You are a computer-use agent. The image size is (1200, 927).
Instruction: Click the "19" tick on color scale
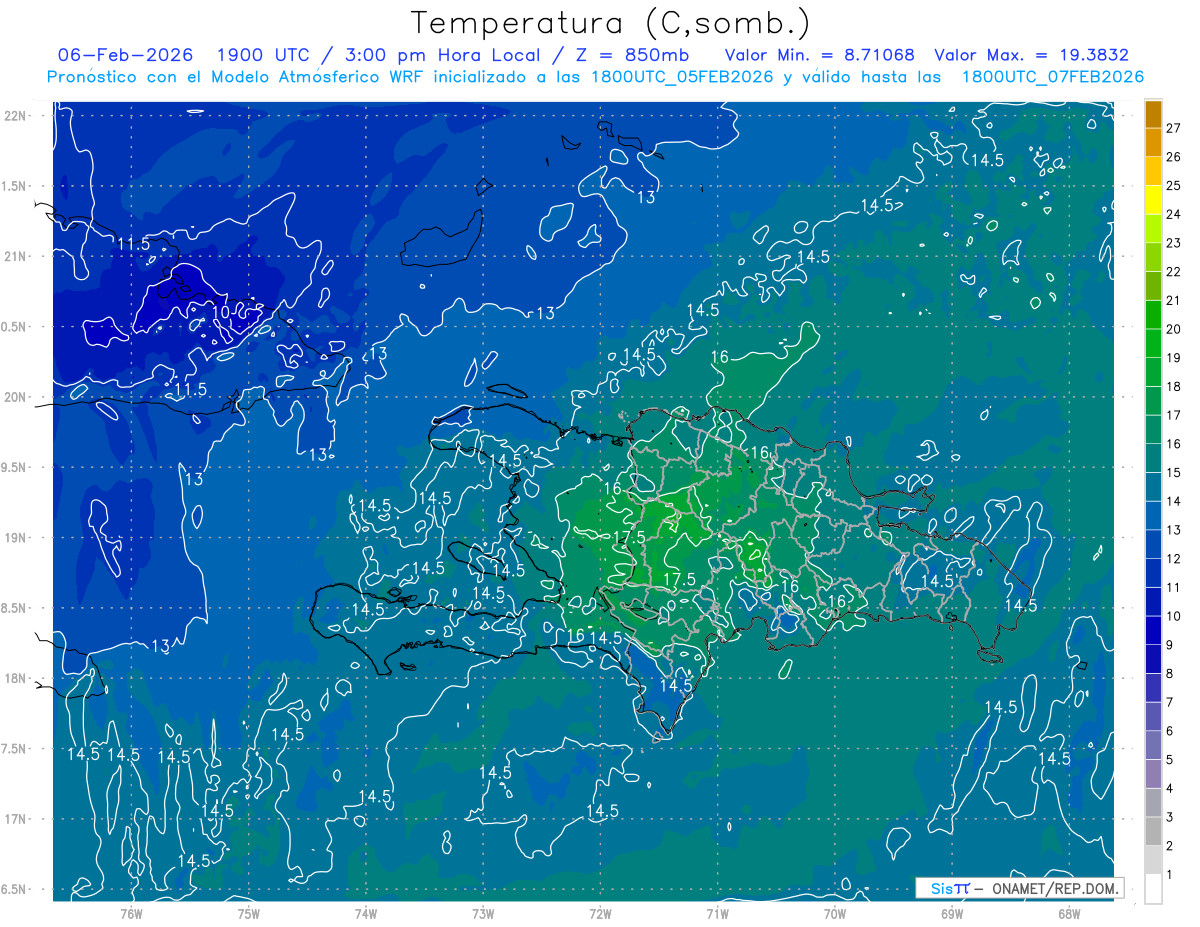(1173, 358)
